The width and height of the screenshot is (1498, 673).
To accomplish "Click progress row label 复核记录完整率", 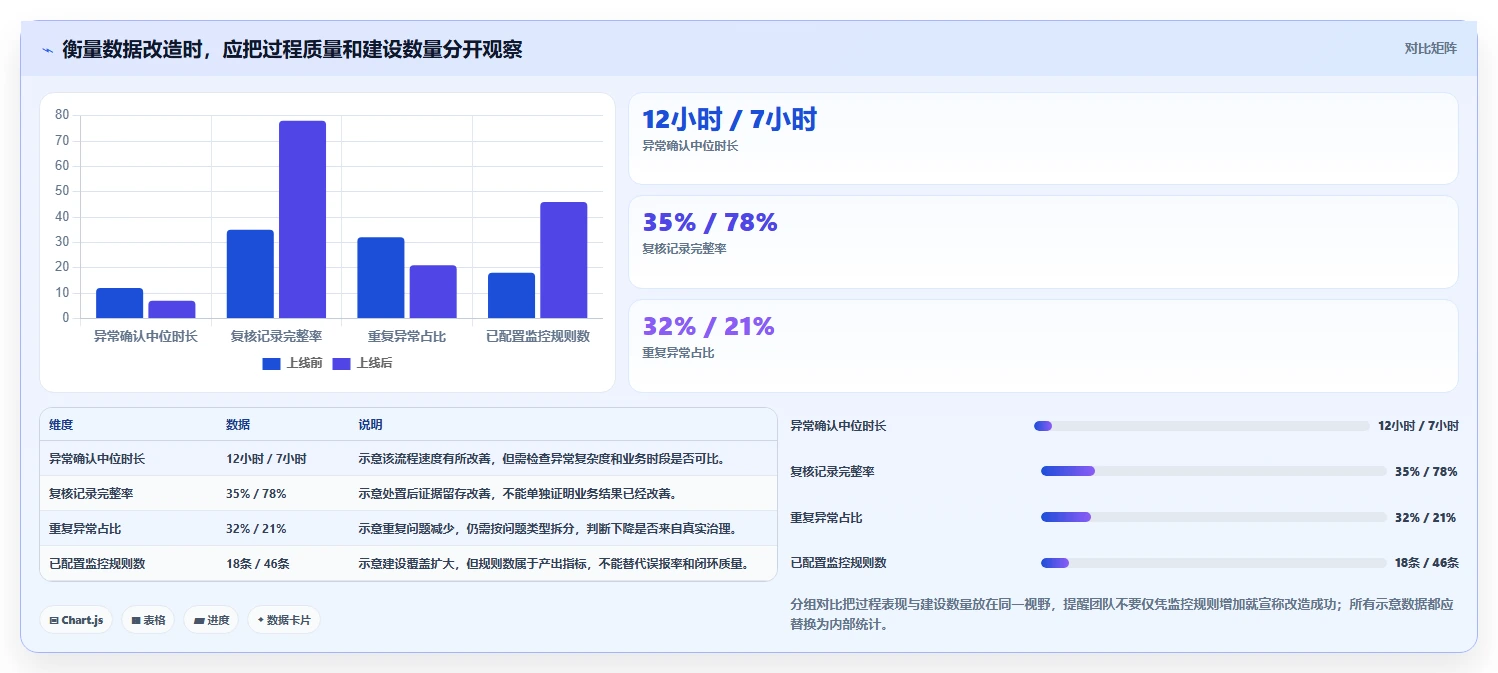I will tap(832, 472).
